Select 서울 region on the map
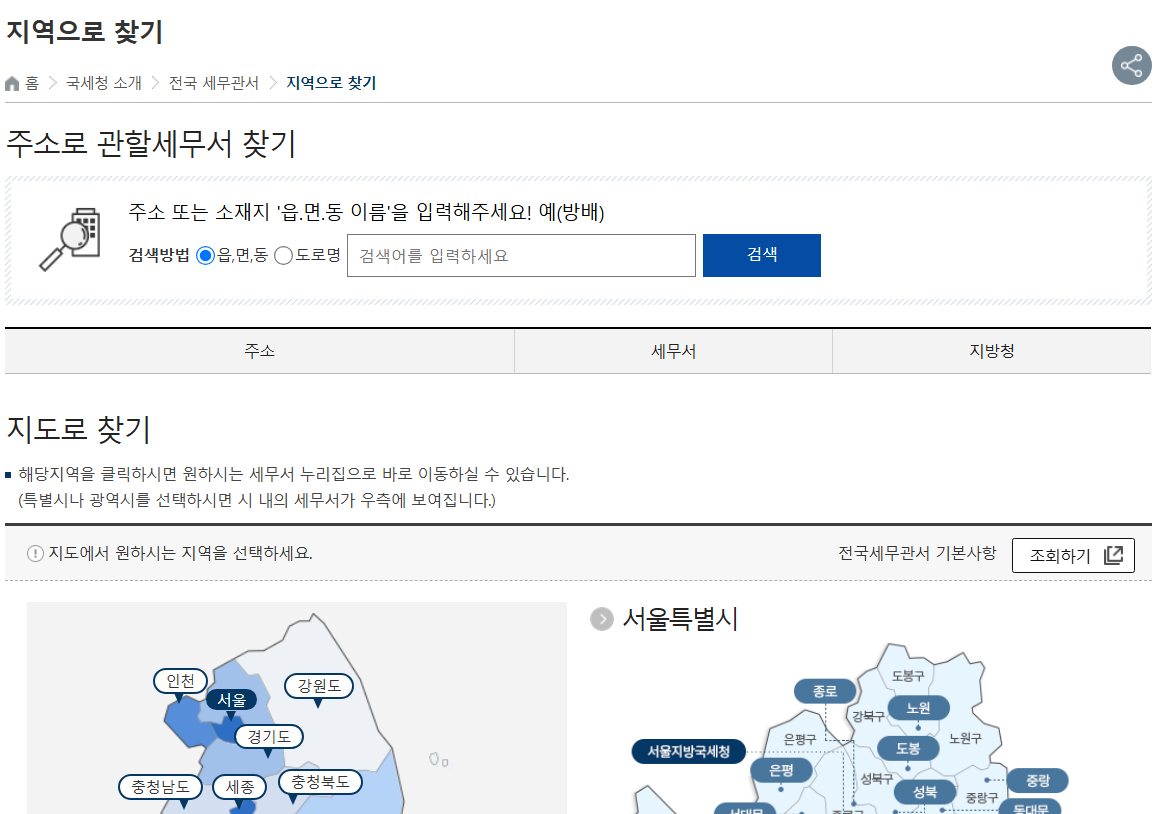This screenshot has width=1165, height=814. pos(231,700)
